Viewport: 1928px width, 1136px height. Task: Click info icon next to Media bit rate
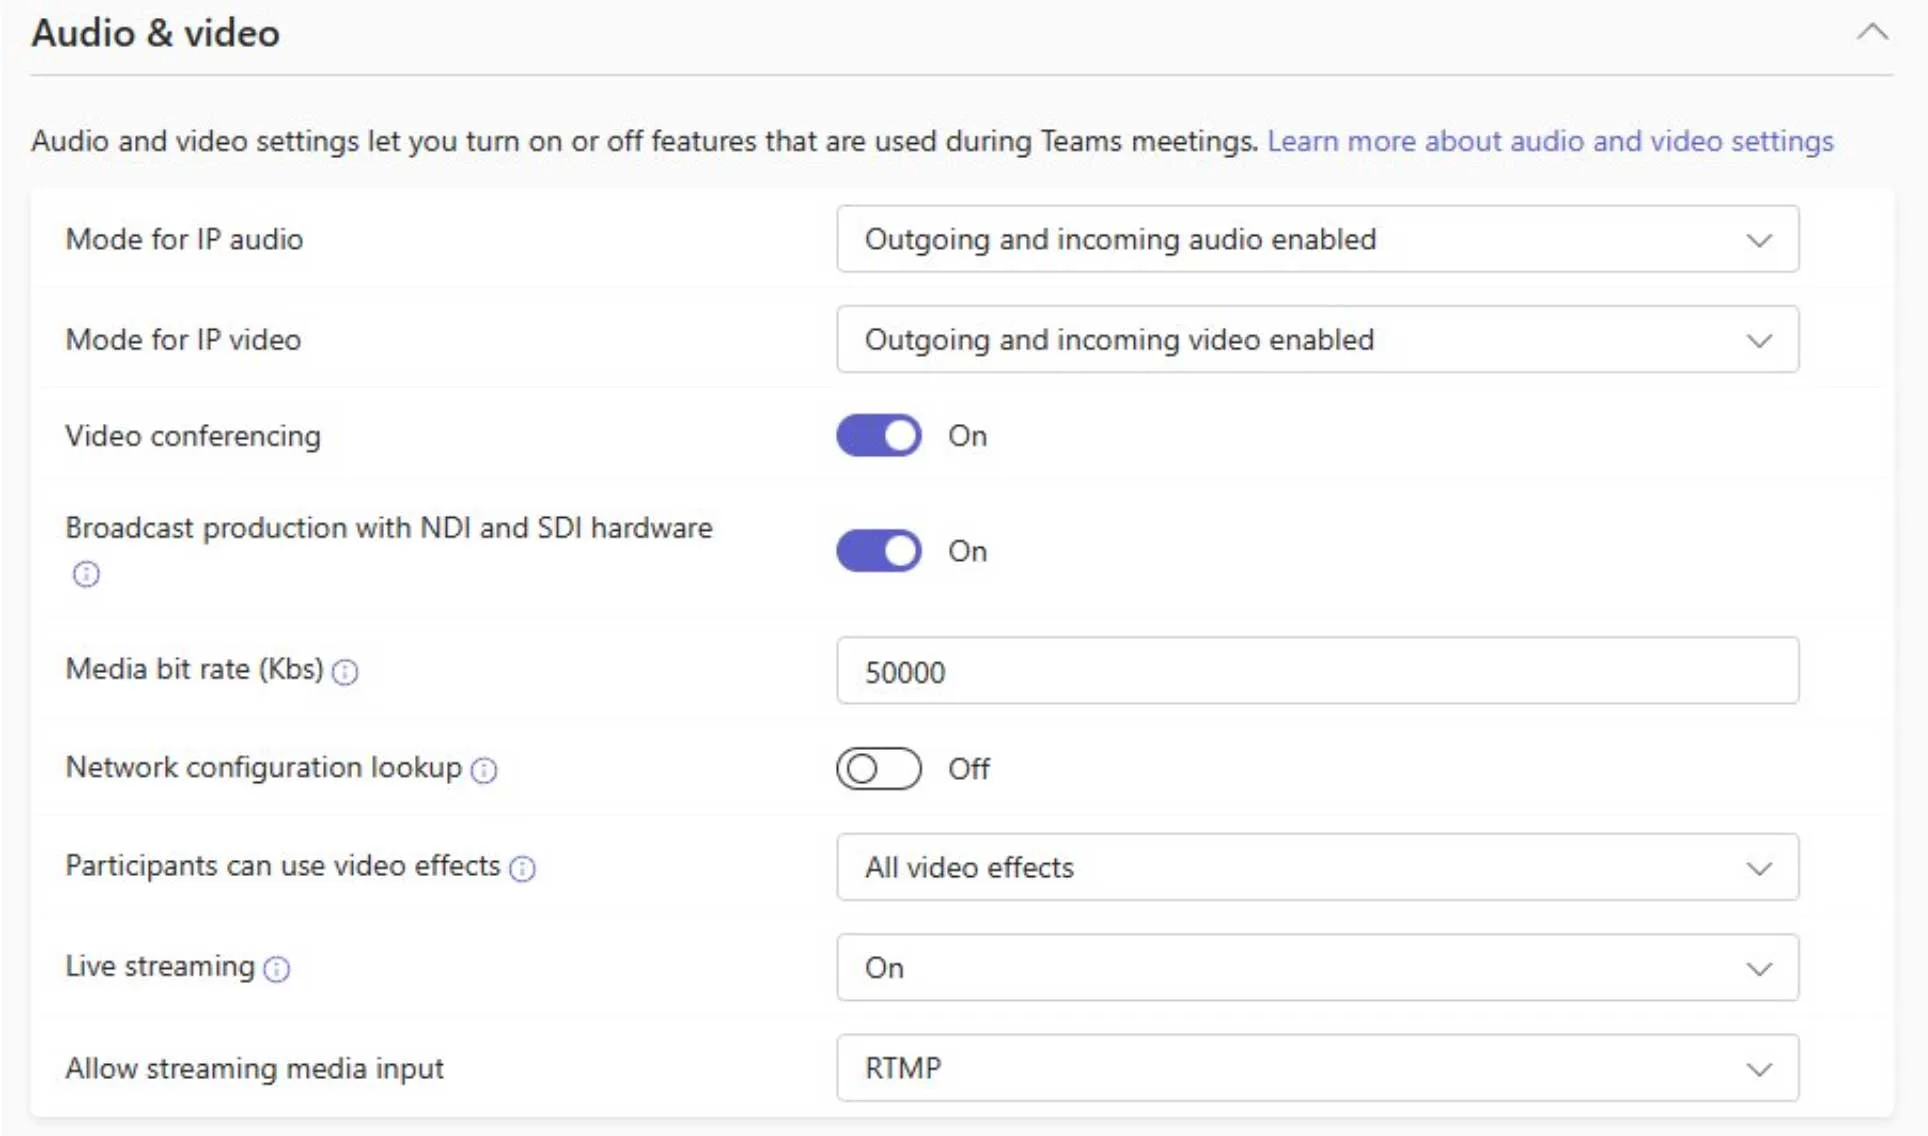345,672
